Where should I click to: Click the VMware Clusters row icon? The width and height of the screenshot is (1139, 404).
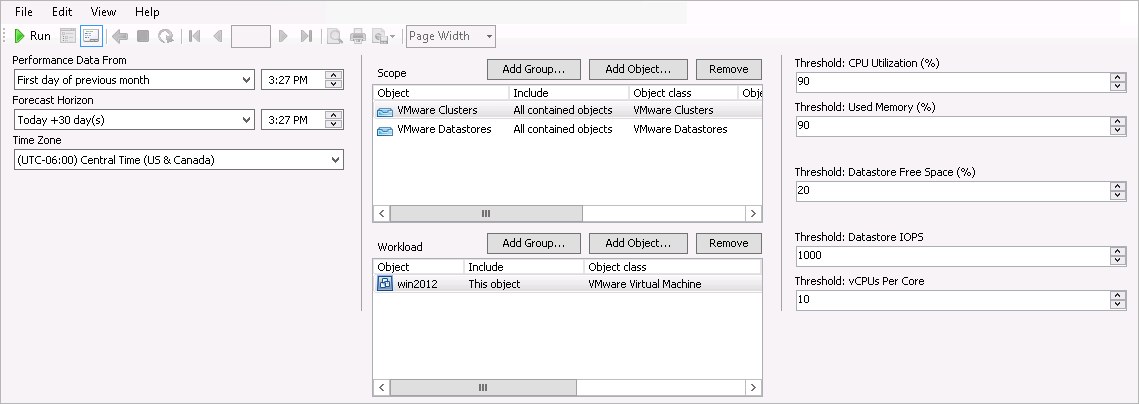coord(385,111)
